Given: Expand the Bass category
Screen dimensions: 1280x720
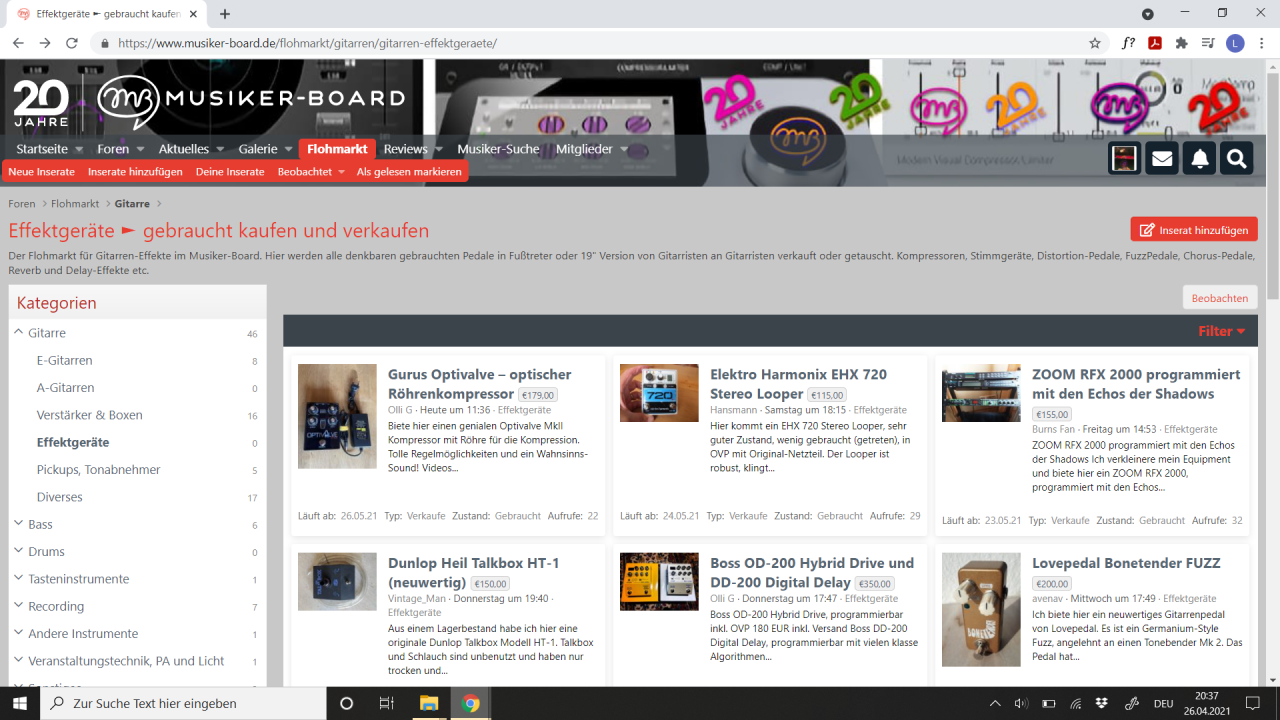Looking at the screenshot, I should [18, 523].
